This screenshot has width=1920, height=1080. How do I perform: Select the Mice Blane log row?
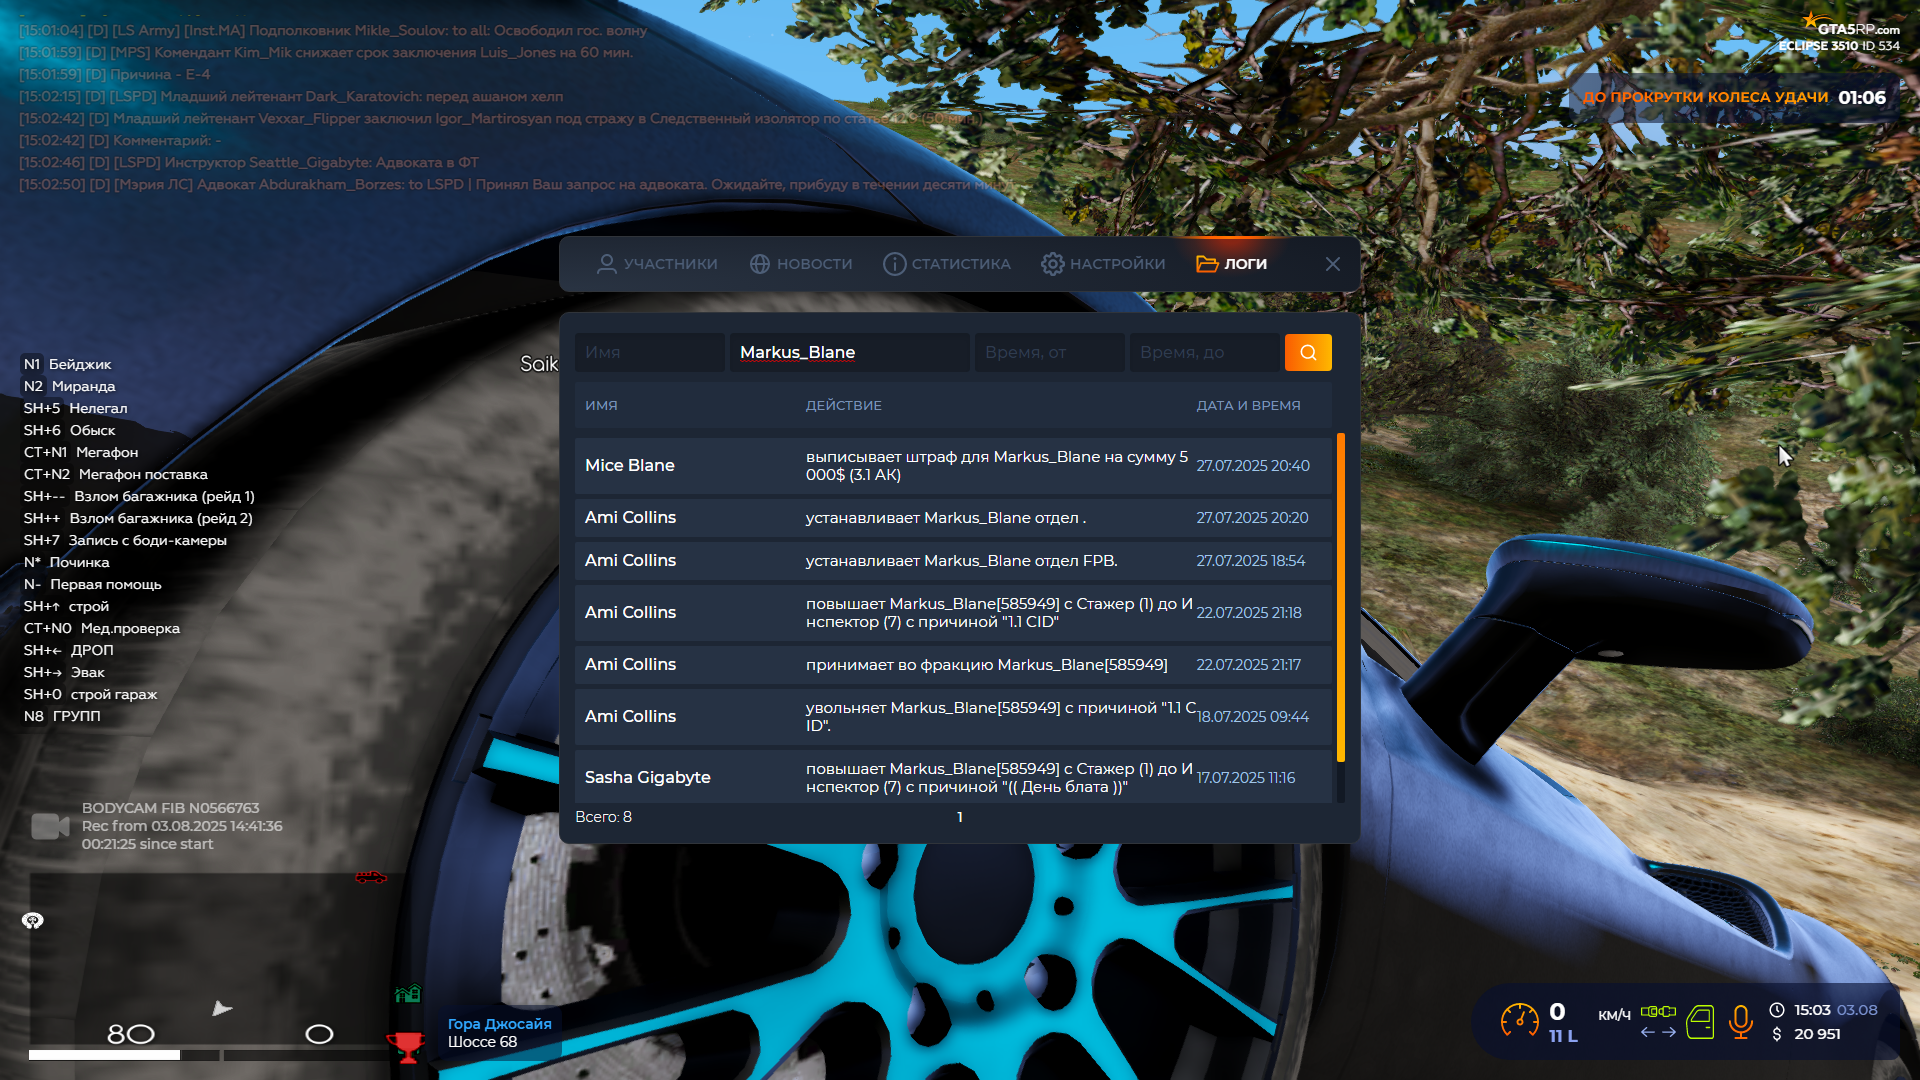point(954,466)
